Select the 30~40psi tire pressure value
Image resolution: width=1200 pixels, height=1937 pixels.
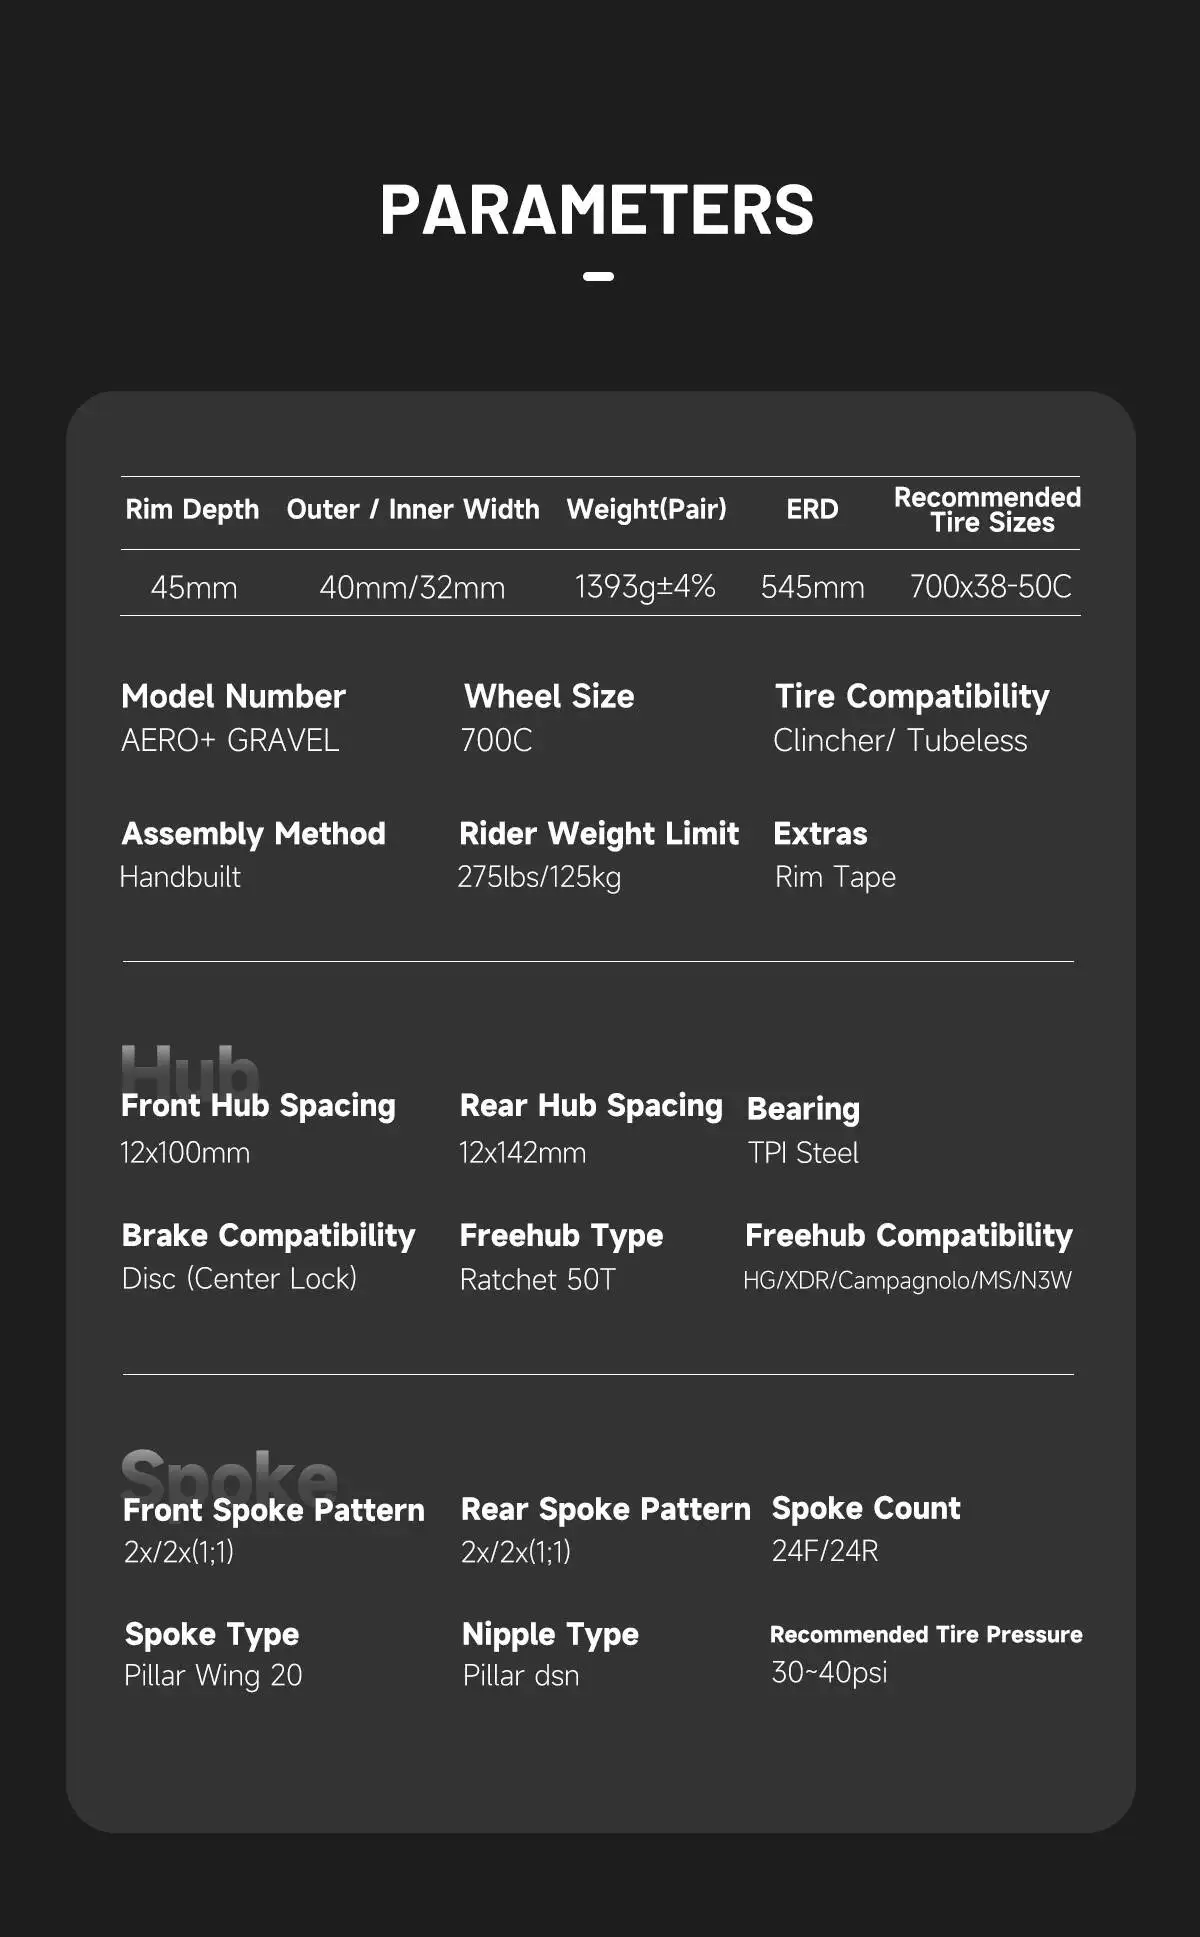pos(829,1672)
